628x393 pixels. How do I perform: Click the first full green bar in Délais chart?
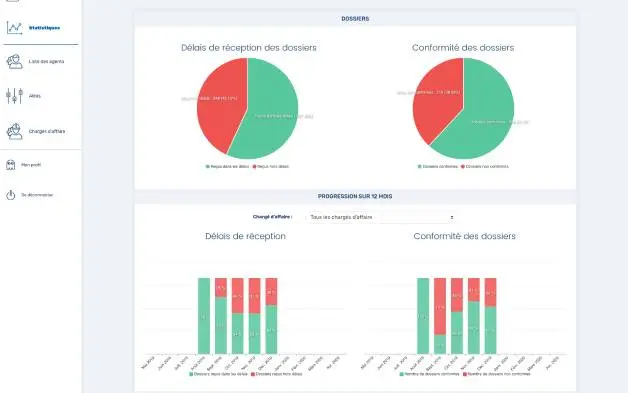(x=204, y=316)
